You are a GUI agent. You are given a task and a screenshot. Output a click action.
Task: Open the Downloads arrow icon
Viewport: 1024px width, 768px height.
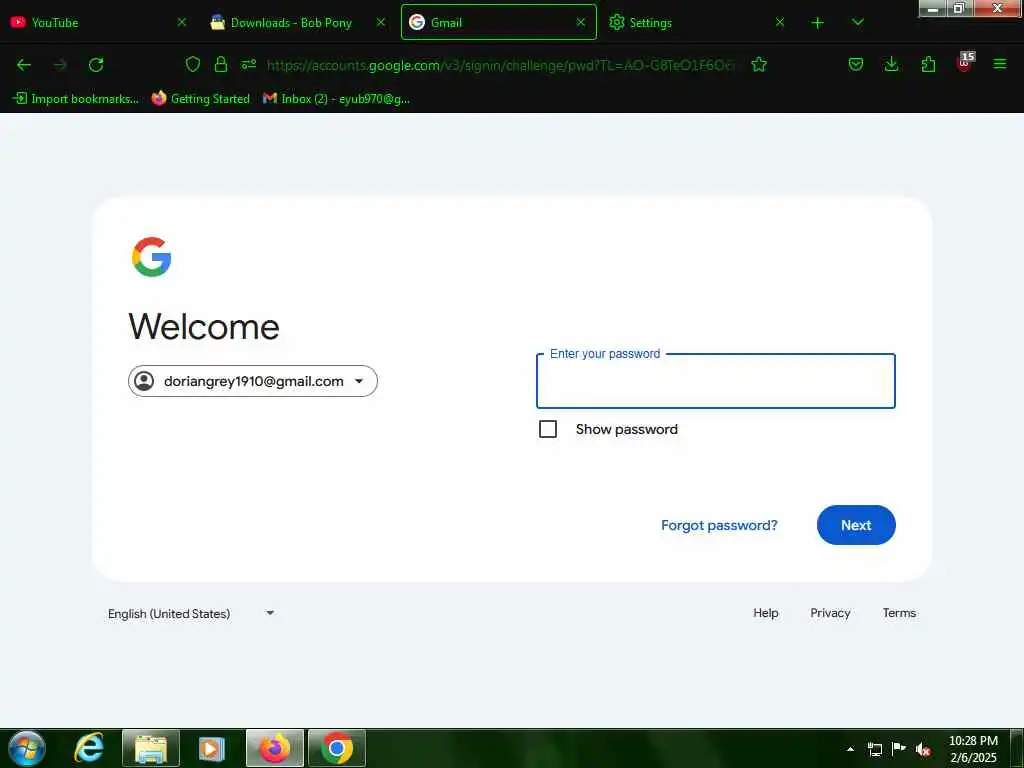pyautogui.click(x=891, y=64)
